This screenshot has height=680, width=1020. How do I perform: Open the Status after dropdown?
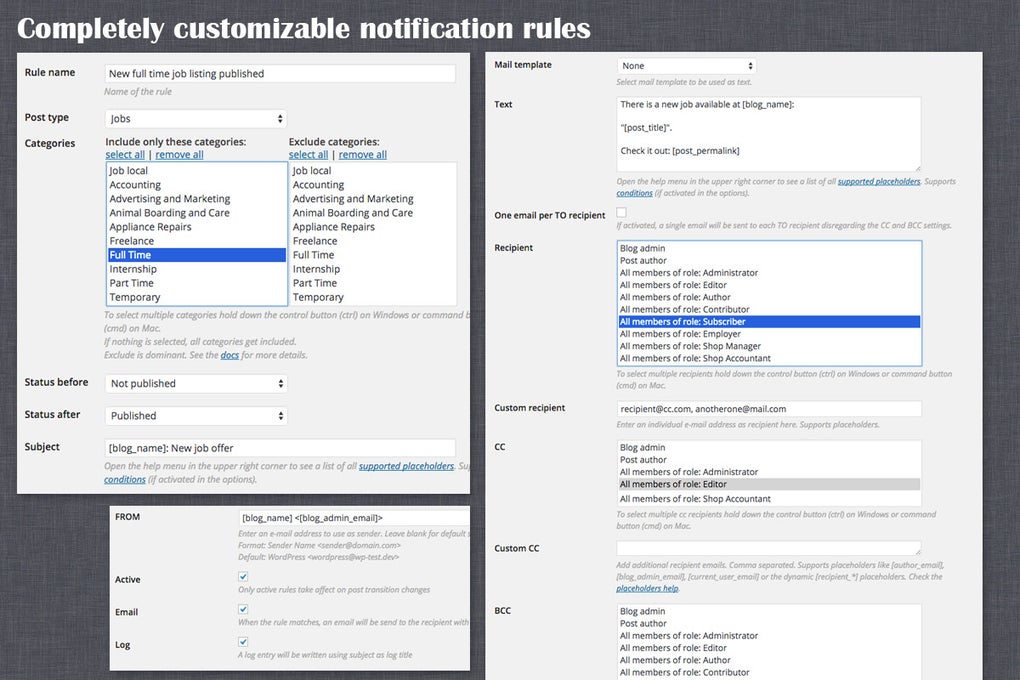(195, 415)
